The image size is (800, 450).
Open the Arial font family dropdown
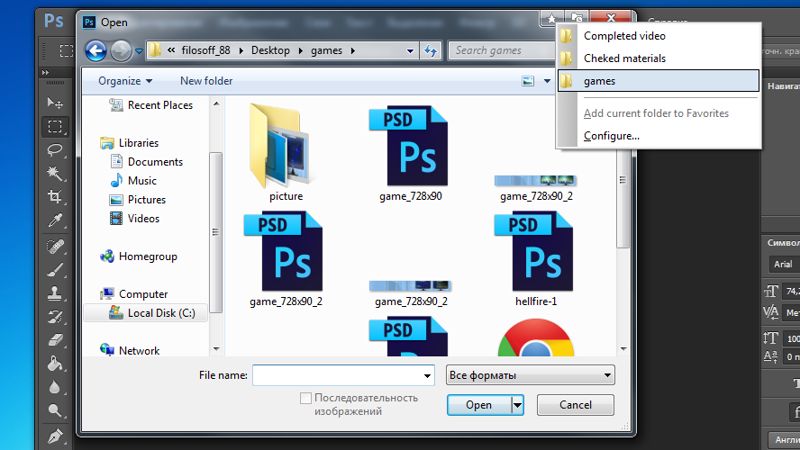coord(784,264)
